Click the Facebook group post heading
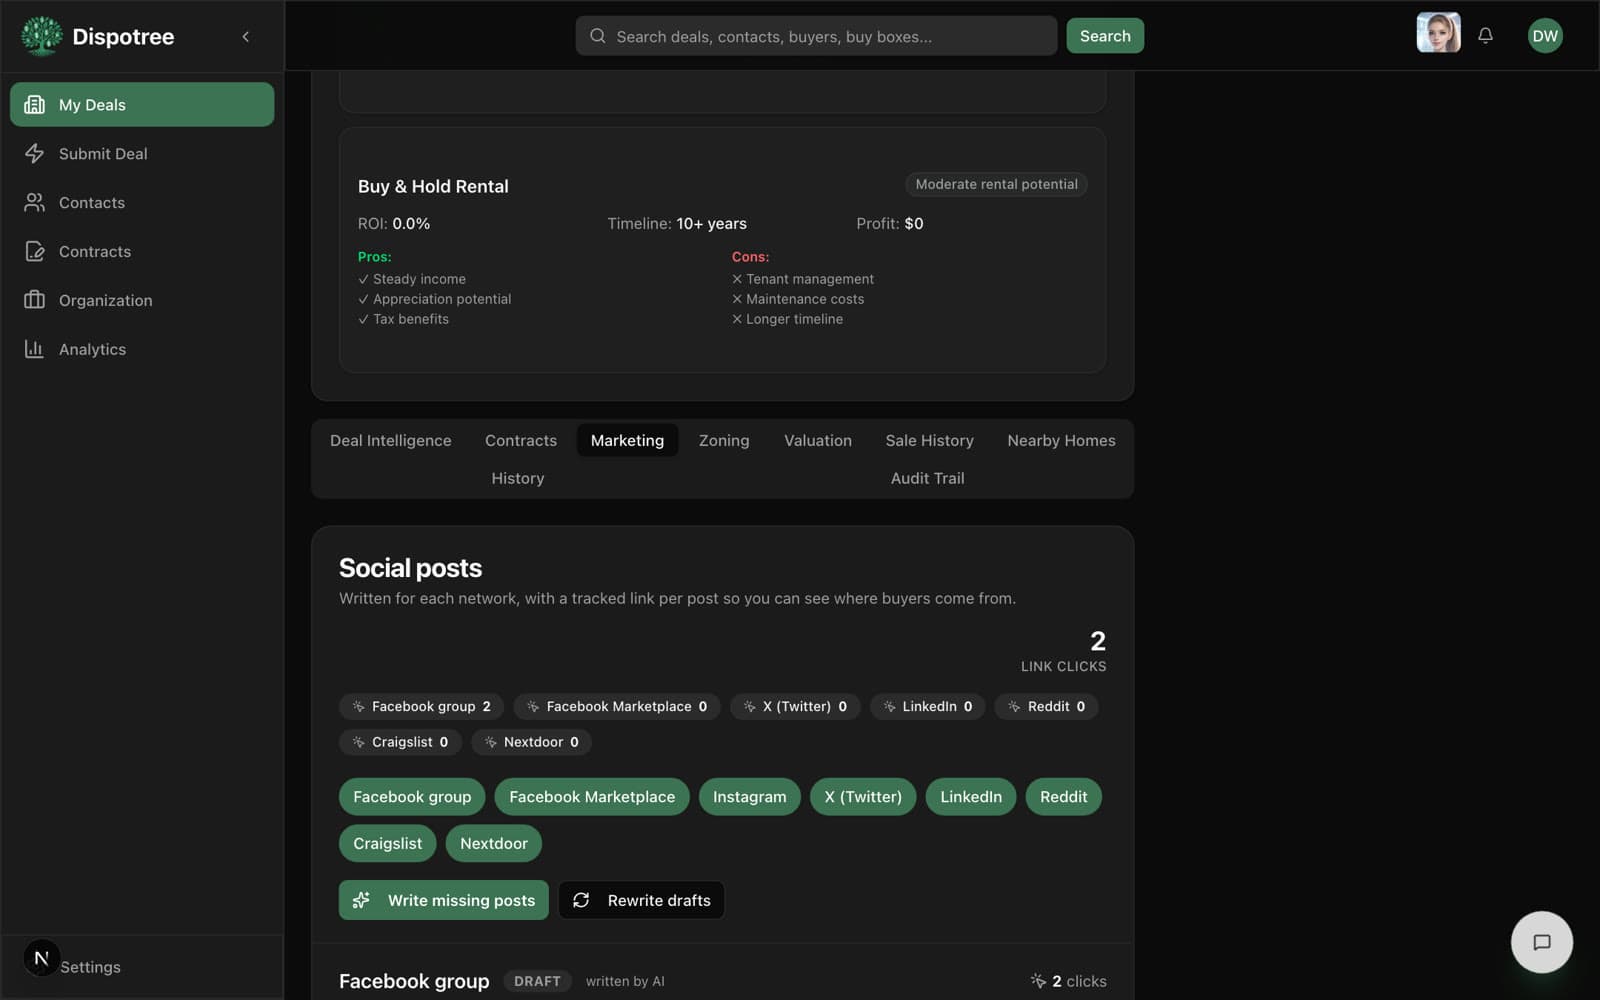Screen dimensions: 1600x1000 (414, 981)
